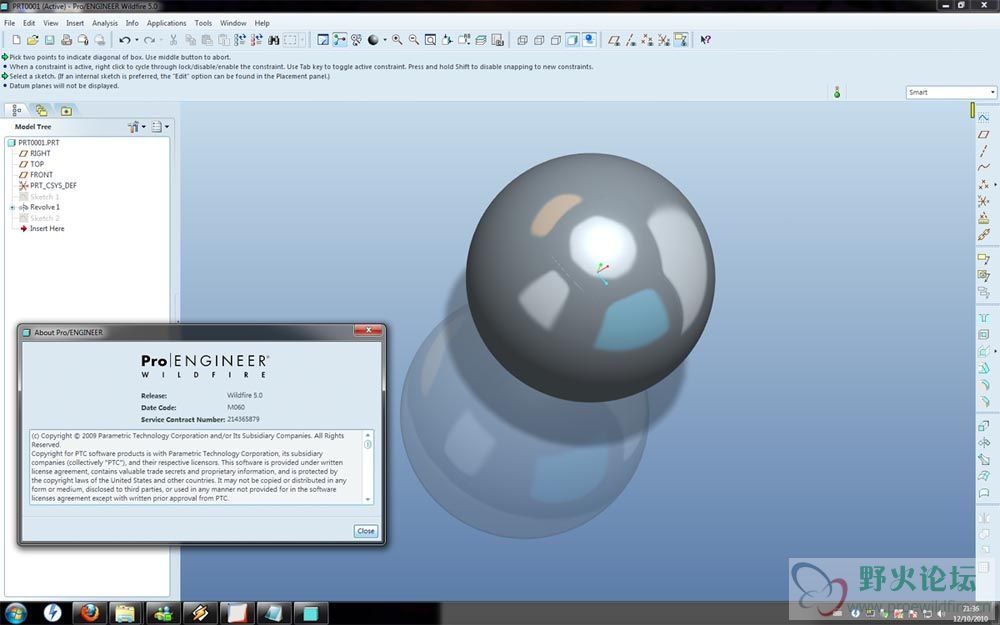Save the current model
Viewport: 1000px width, 625px height.
pyautogui.click(x=49, y=40)
